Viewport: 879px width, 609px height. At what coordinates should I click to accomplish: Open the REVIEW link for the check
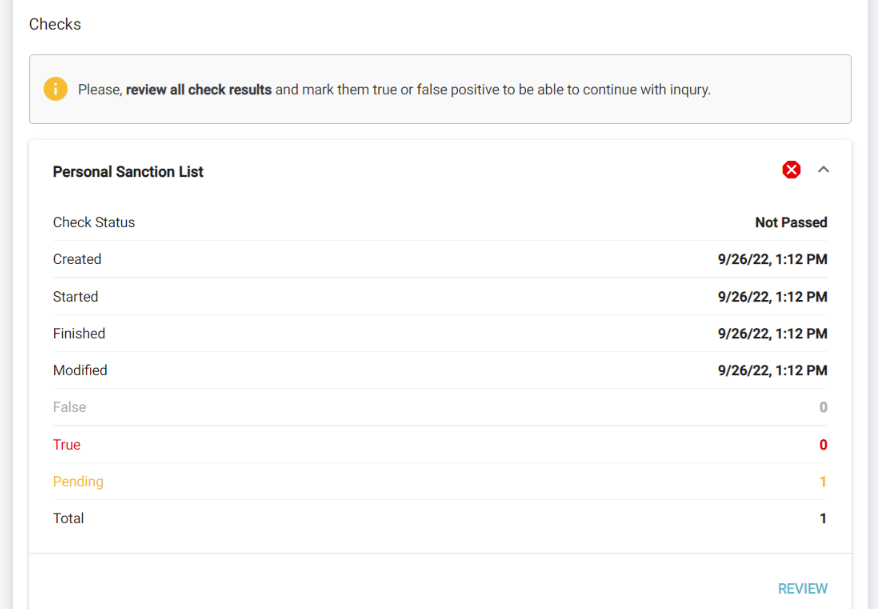point(802,589)
